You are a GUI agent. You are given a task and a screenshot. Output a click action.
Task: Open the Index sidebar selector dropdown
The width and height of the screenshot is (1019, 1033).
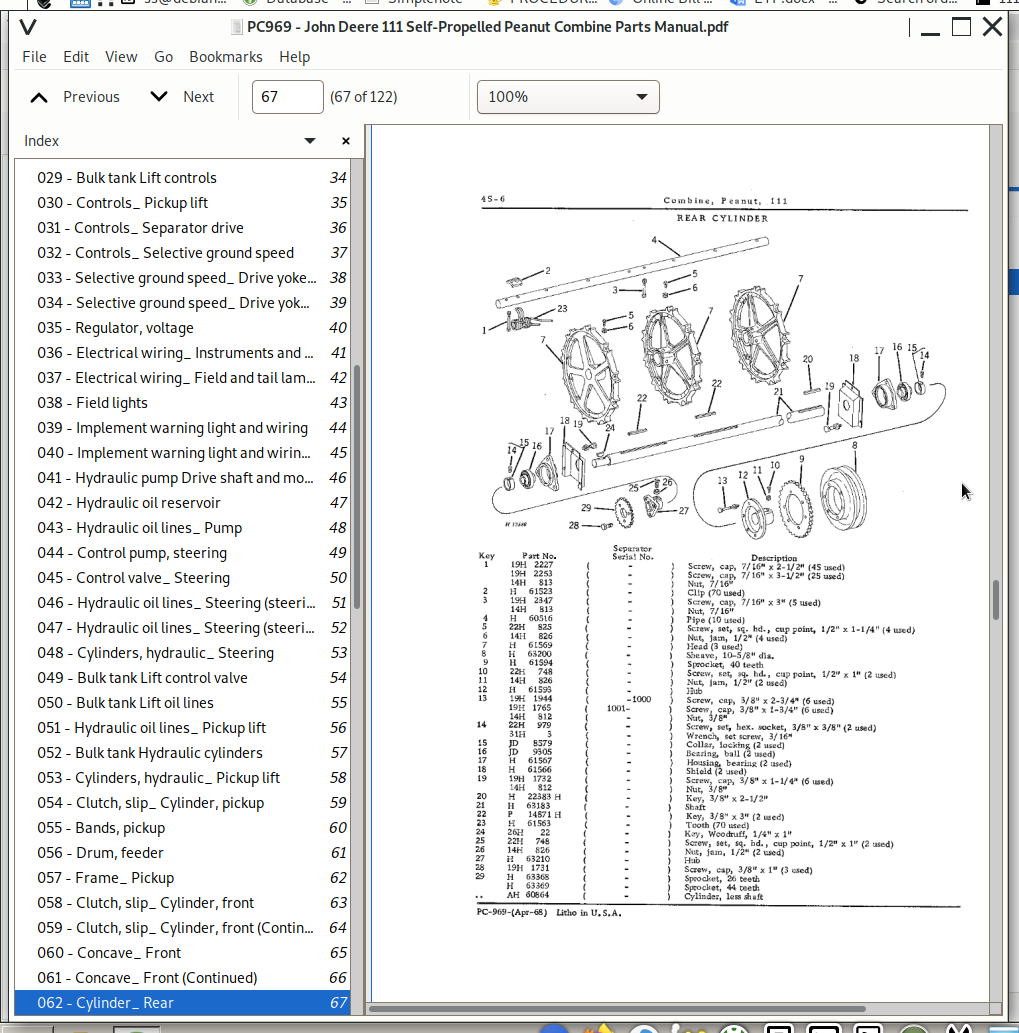click(309, 141)
